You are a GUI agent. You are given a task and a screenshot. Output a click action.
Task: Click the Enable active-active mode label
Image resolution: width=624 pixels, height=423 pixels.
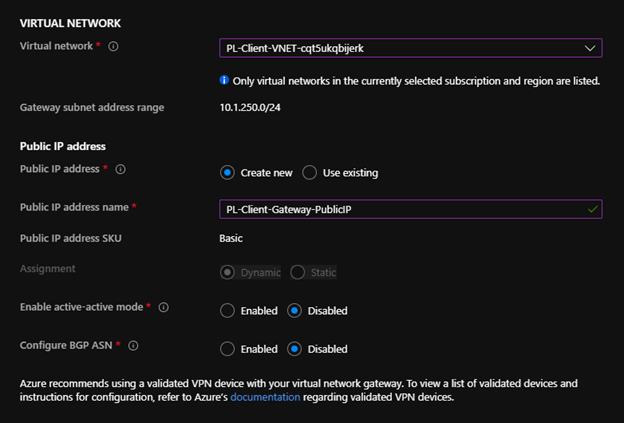pyautogui.click(x=82, y=307)
